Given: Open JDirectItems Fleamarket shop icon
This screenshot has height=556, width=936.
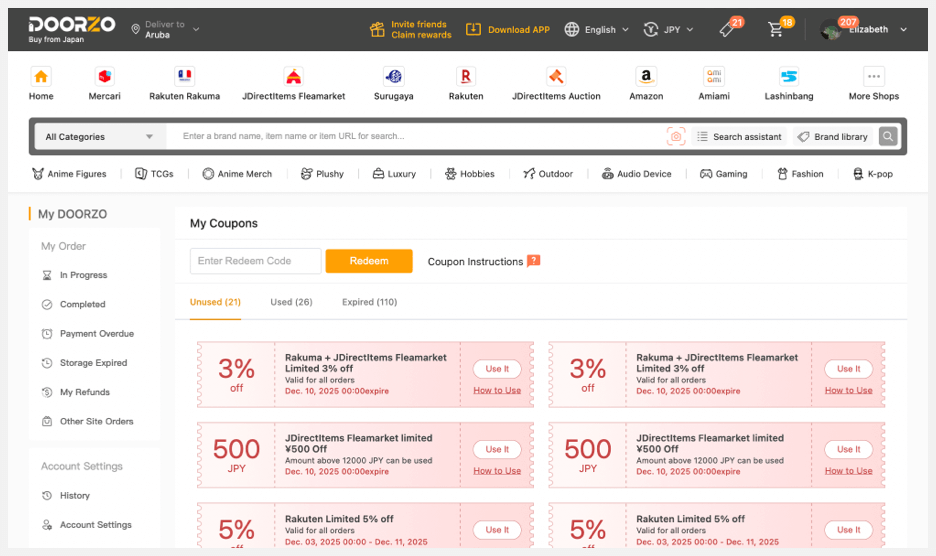Looking at the screenshot, I should tap(293, 76).
